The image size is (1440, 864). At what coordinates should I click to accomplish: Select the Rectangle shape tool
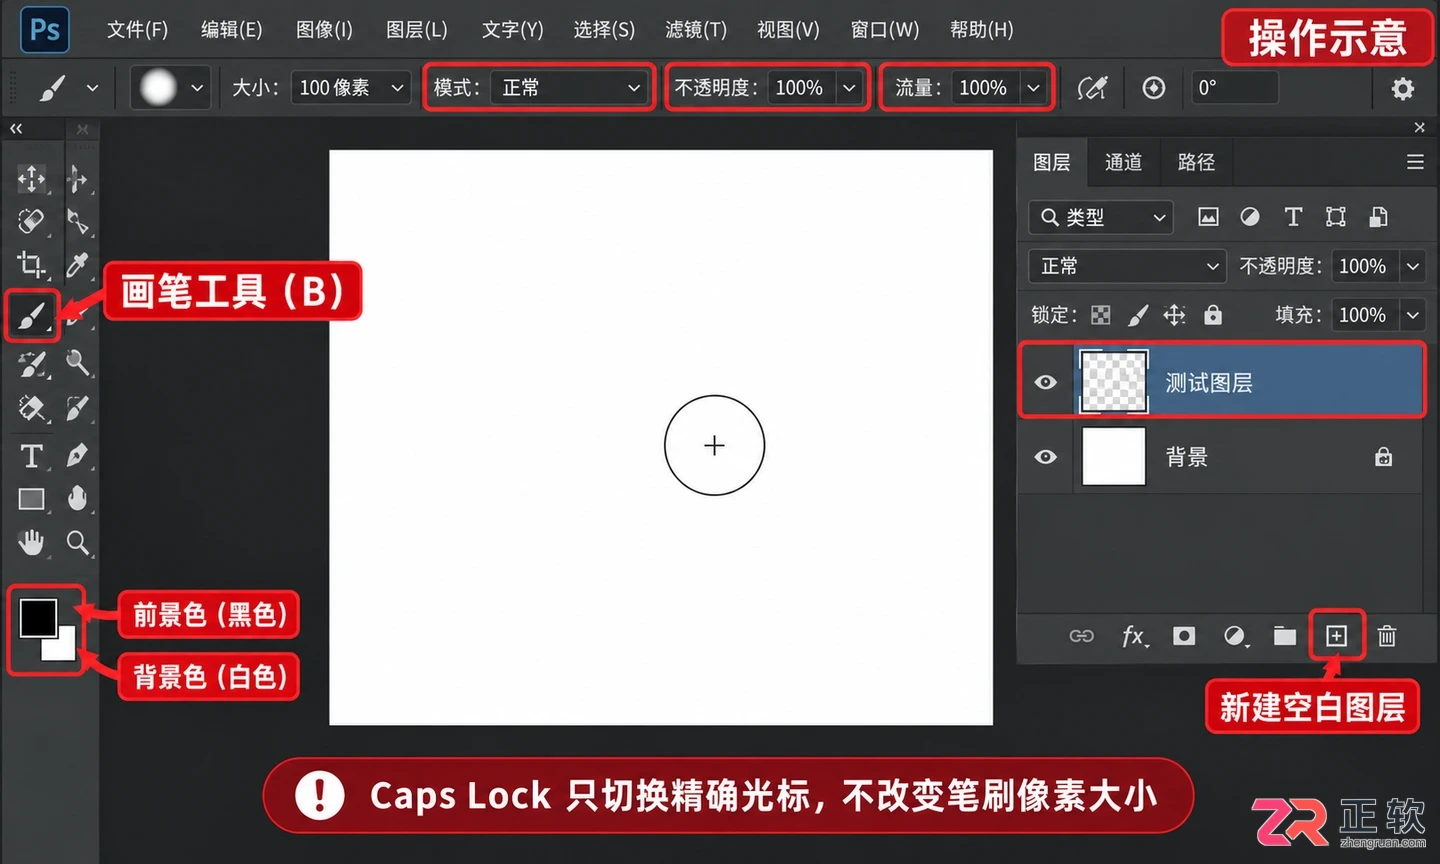[31, 498]
